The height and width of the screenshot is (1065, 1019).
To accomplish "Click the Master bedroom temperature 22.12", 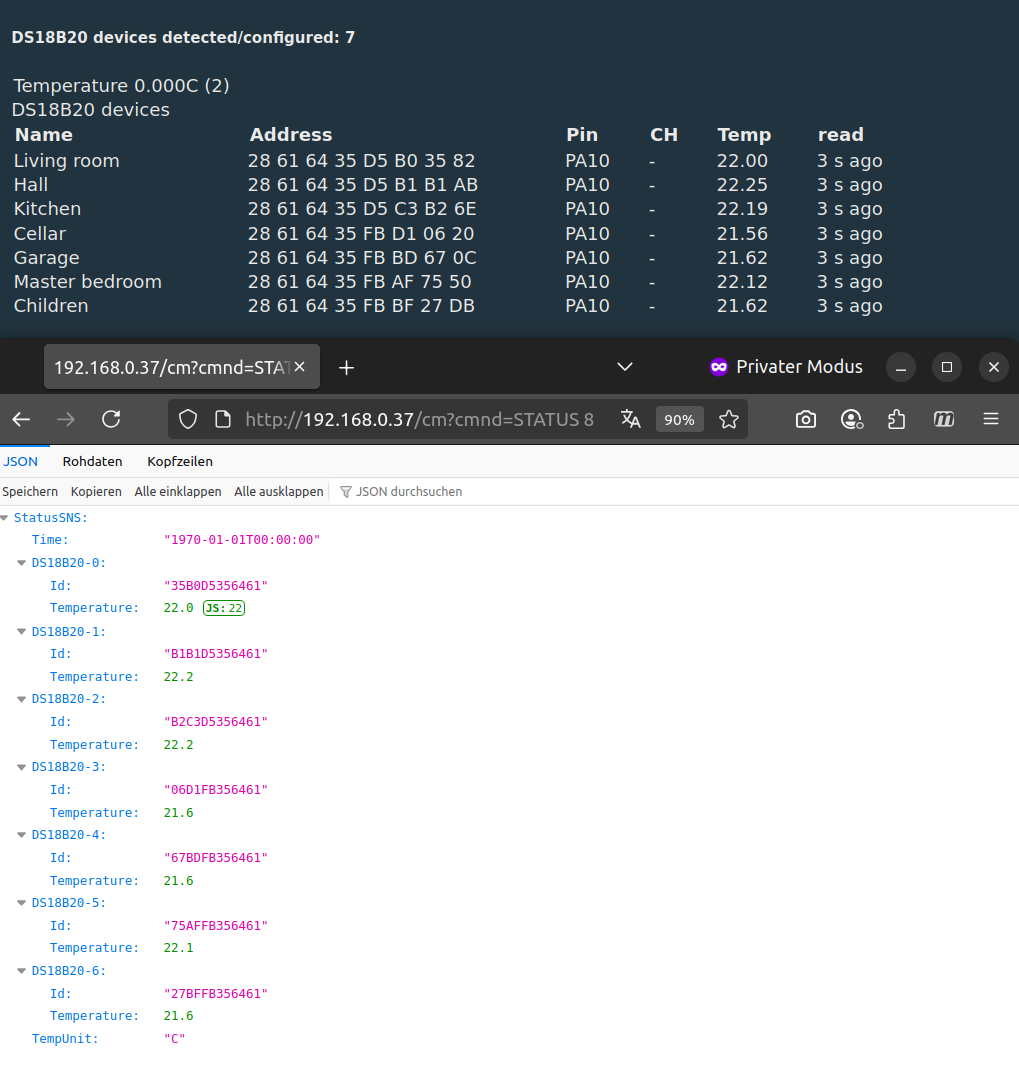I will point(742,282).
